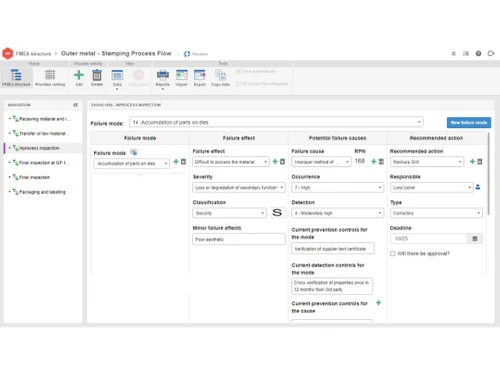Open the Data view dropdown in toolbar
This screenshot has height=375, width=500.
[117, 79]
